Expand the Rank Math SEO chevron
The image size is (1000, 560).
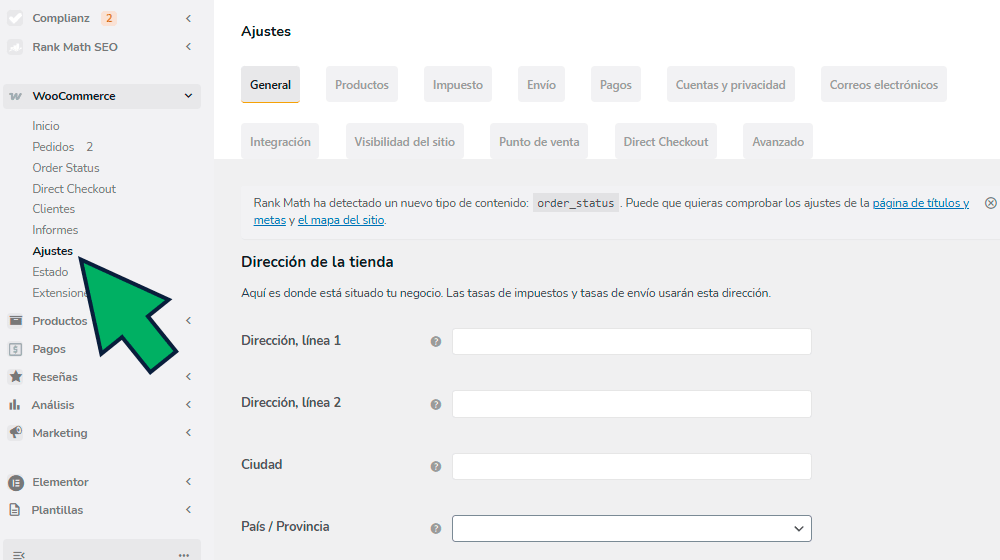point(189,47)
